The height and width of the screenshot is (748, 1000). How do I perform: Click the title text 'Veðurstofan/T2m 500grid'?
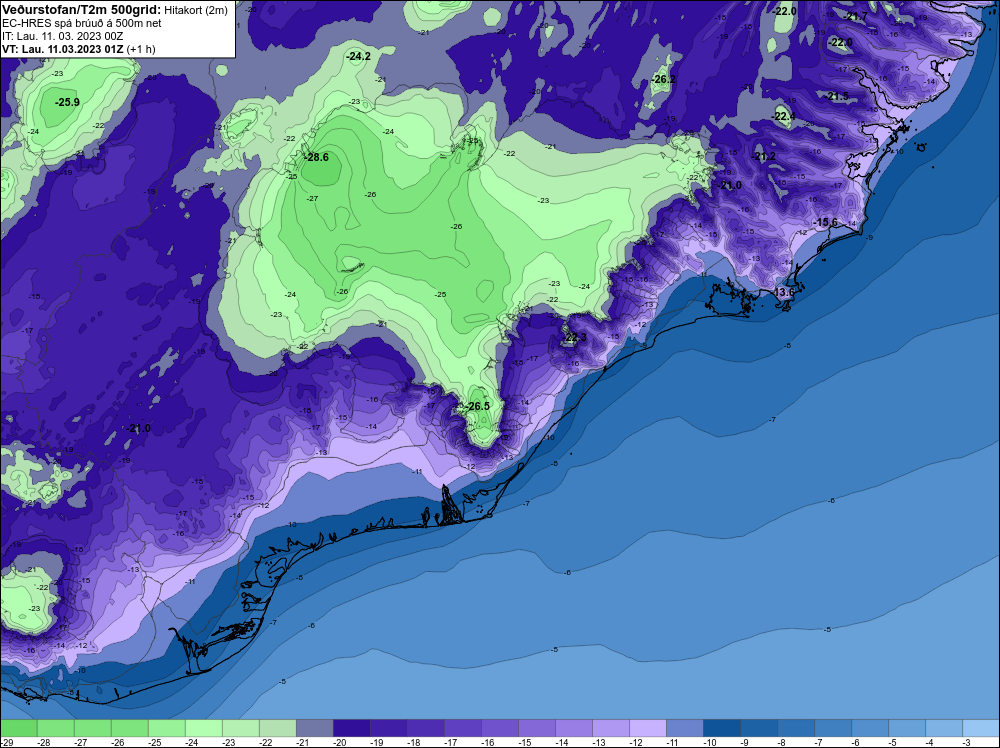pyautogui.click(x=82, y=10)
